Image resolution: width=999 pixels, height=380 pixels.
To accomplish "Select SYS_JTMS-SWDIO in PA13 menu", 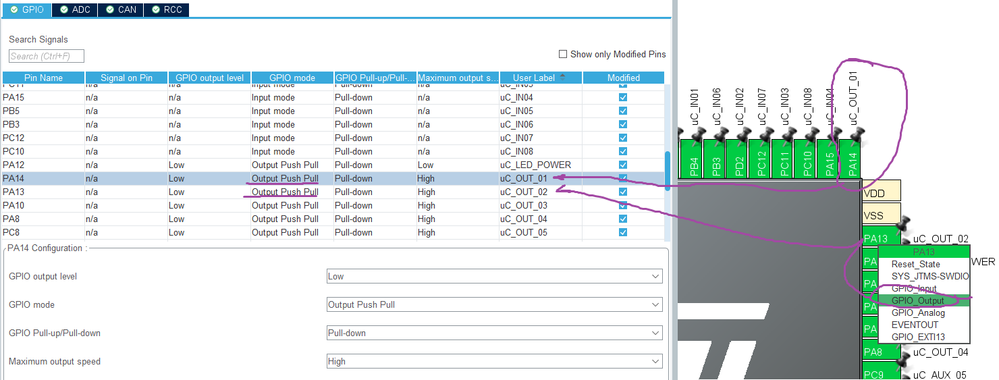I will click(x=924, y=276).
